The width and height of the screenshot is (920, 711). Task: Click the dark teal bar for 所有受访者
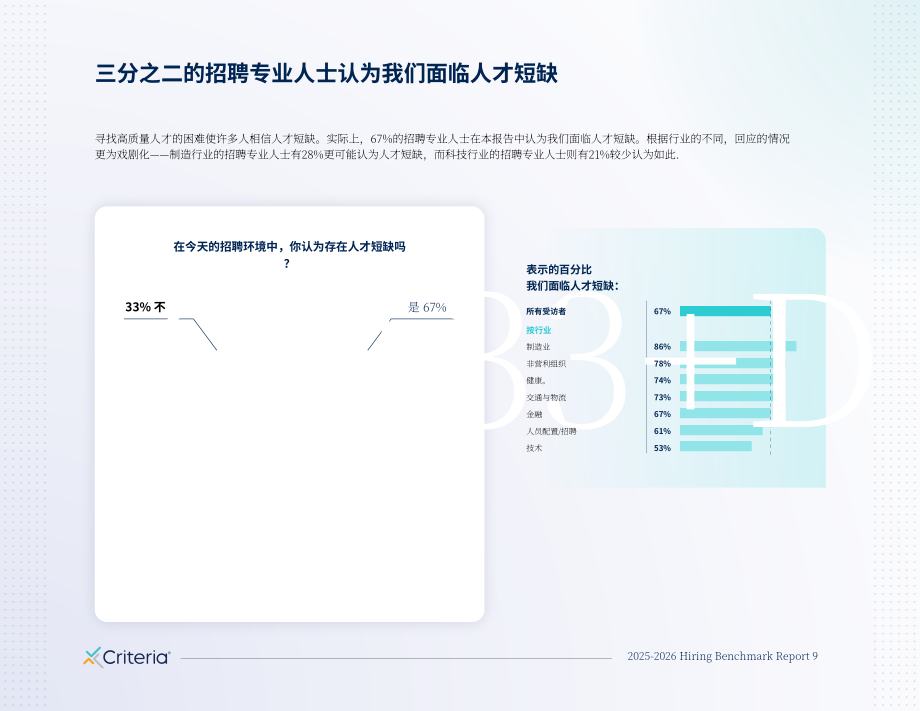725,312
